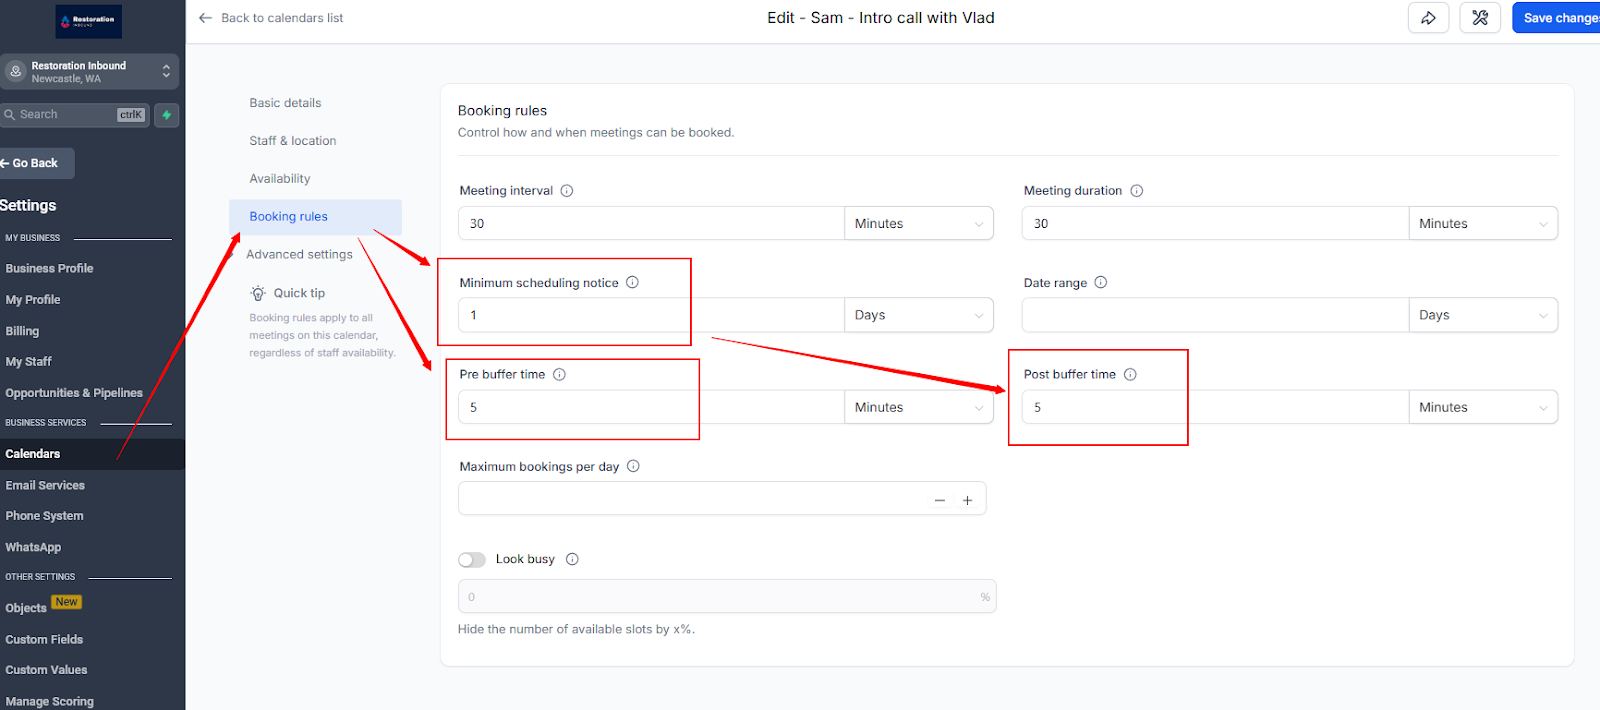Click info icon next to Maximum bookings per day
The height and width of the screenshot is (710, 1600).
click(x=633, y=467)
